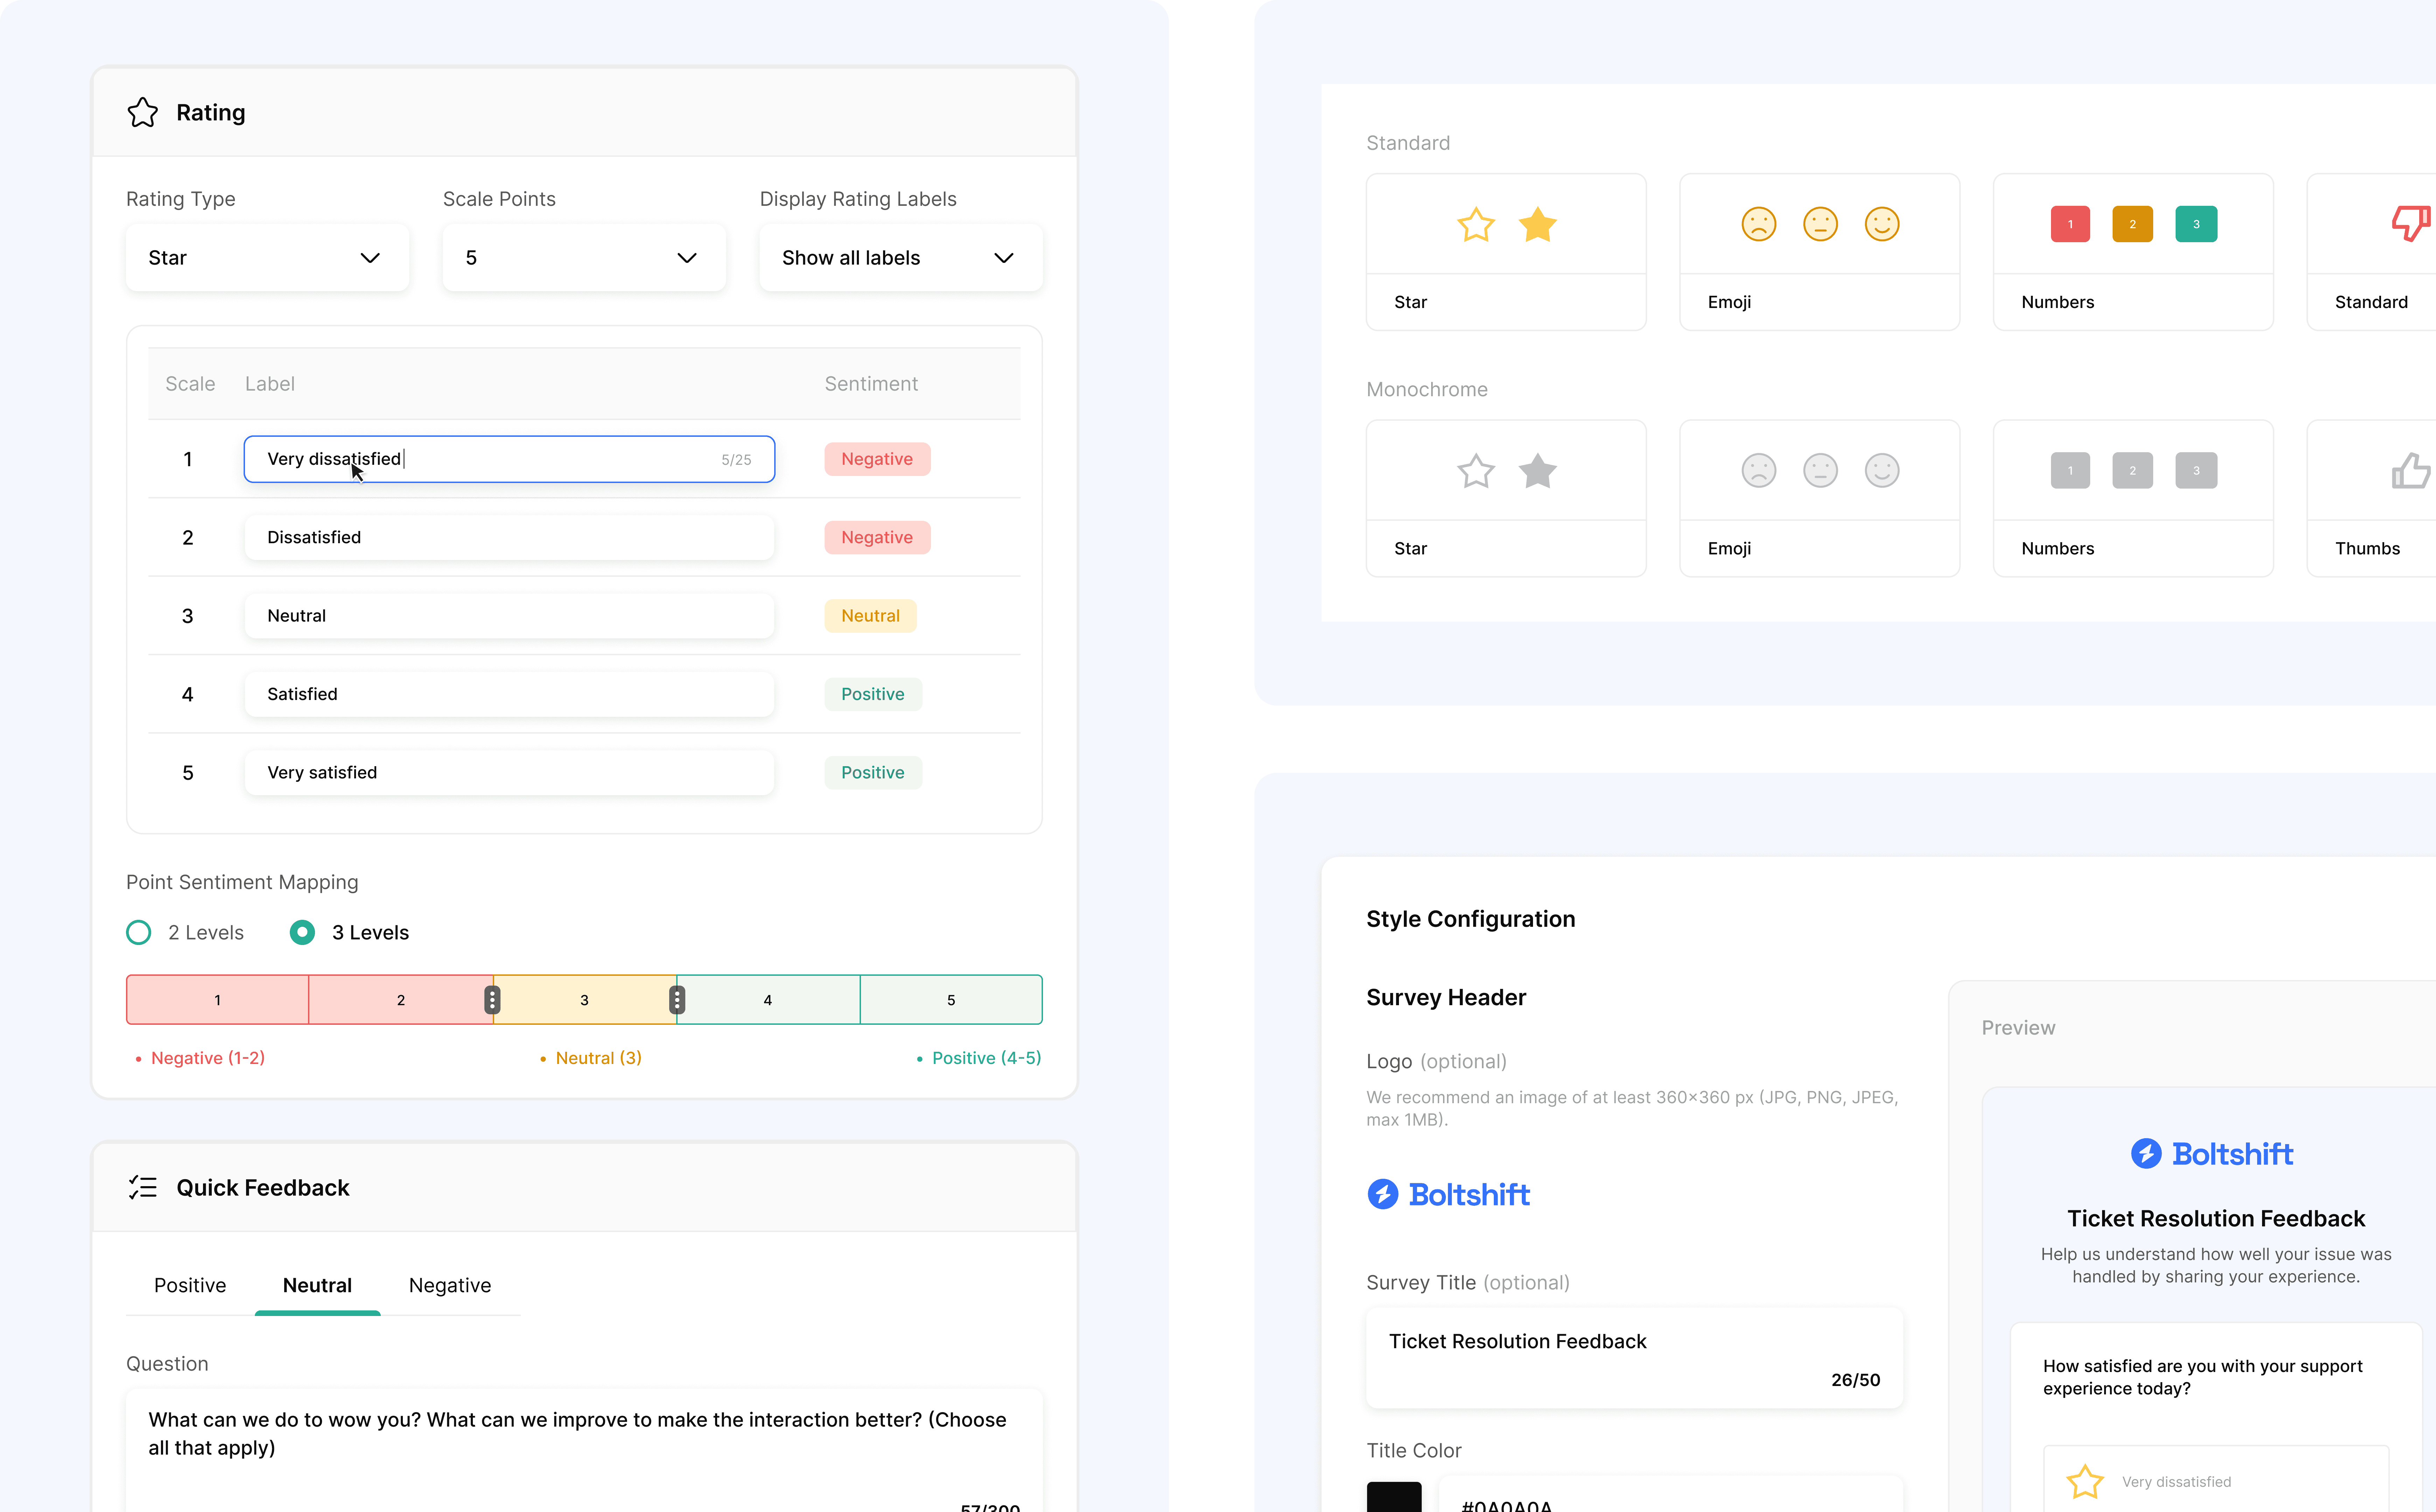Open the Display Rating Labels dropdown
The height and width of the screenshot is (1512, 2436).
point(900,258)
